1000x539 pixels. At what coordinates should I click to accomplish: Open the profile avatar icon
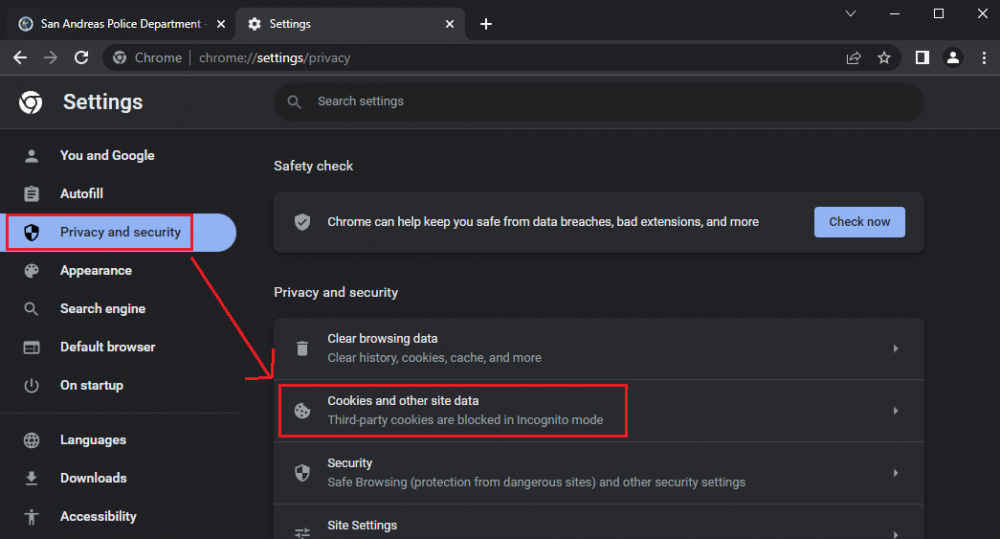point(953,58)
